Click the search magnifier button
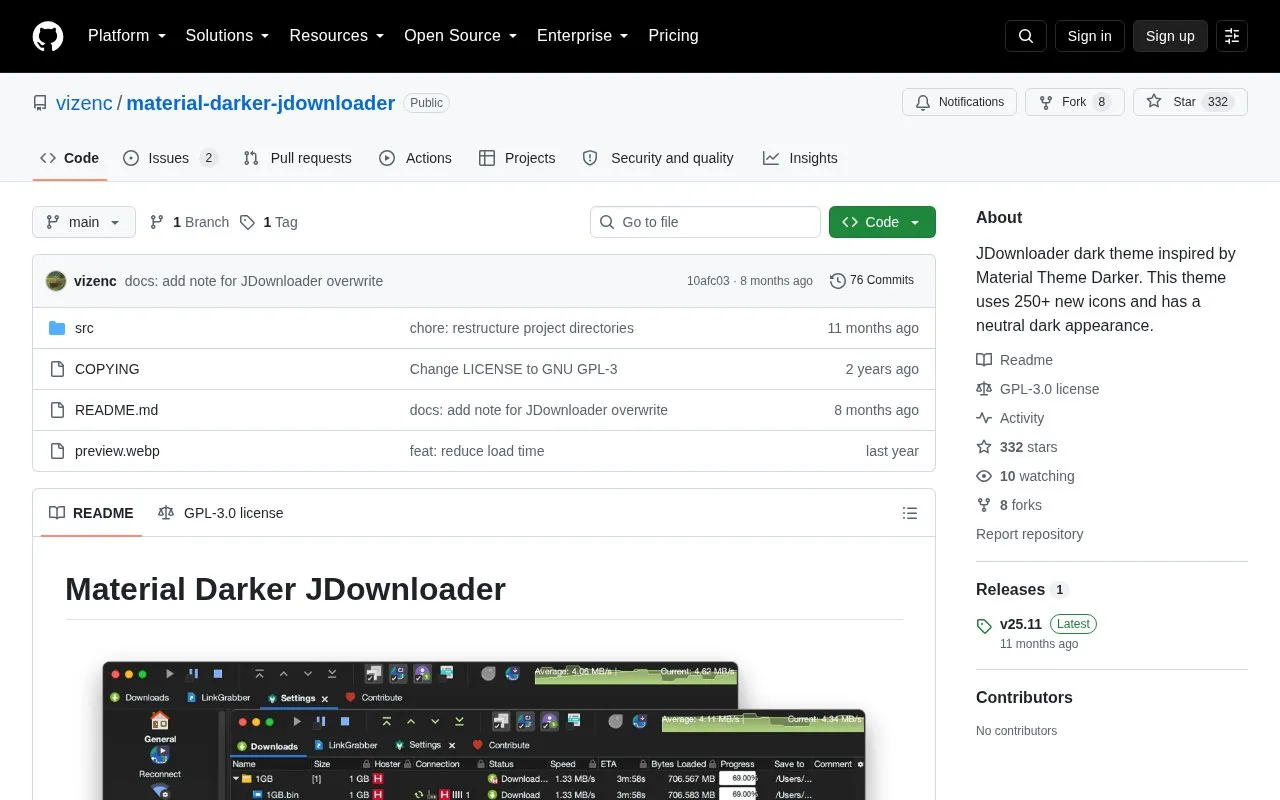 pos(1026,36)
